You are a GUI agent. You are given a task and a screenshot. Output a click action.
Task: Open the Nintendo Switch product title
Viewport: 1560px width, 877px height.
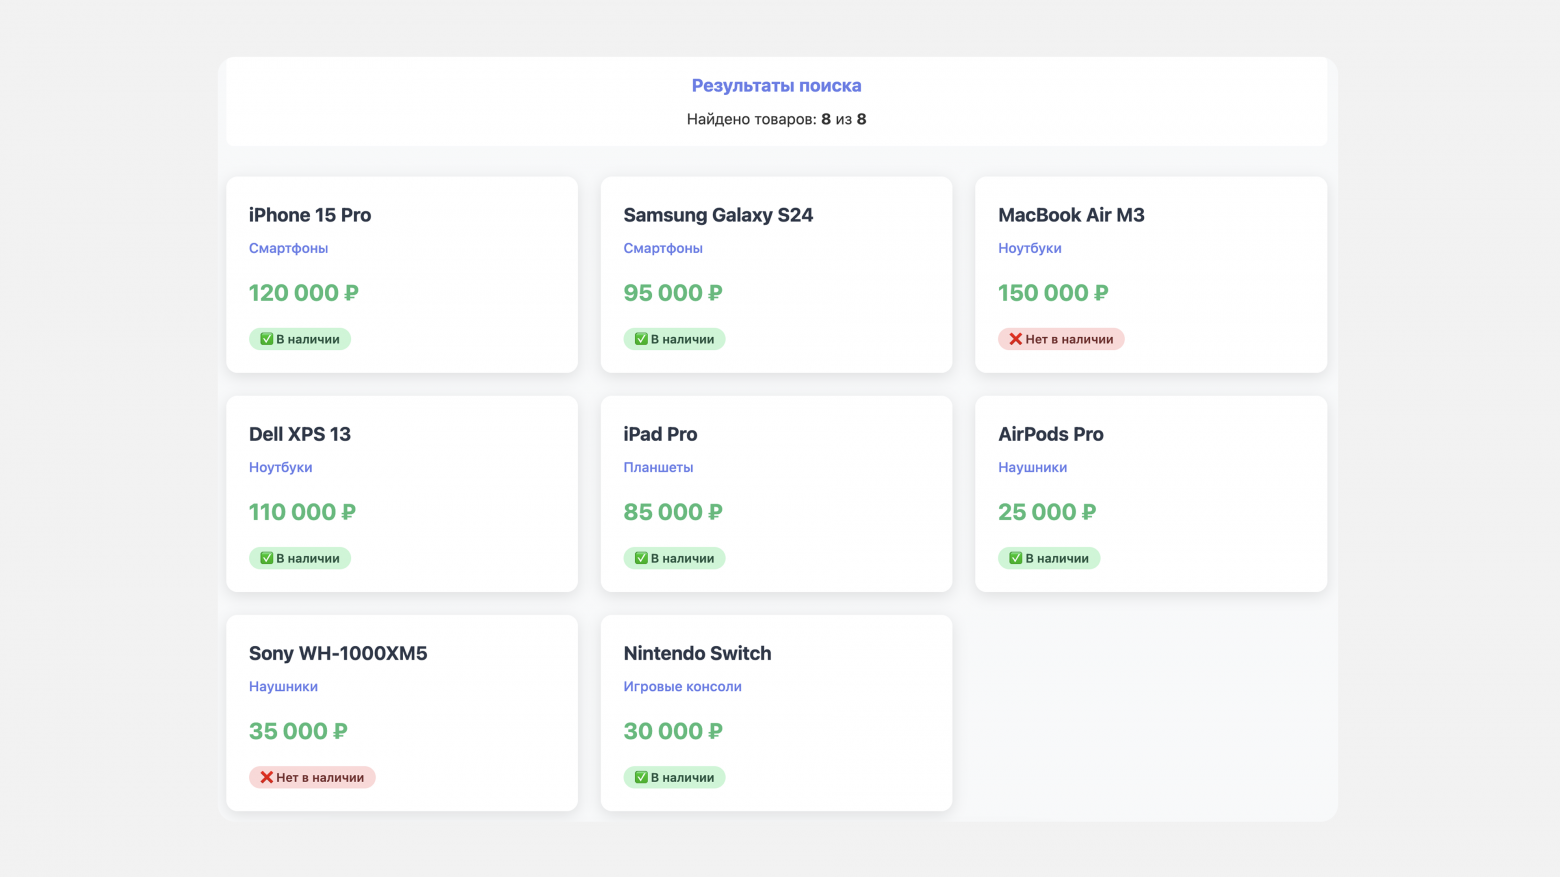pos(697,653)
